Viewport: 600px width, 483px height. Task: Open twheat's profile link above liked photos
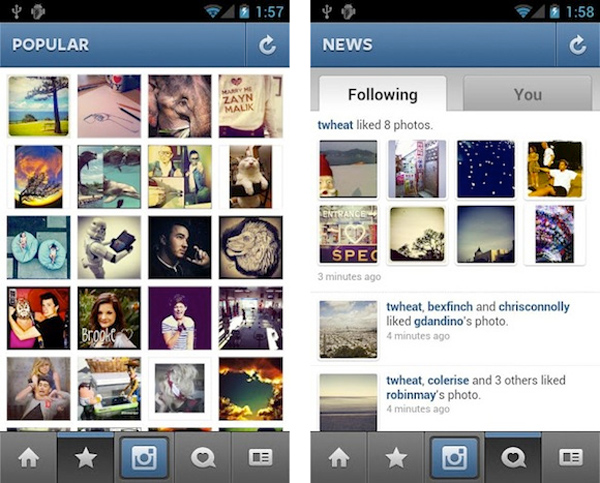coord(335,125)
